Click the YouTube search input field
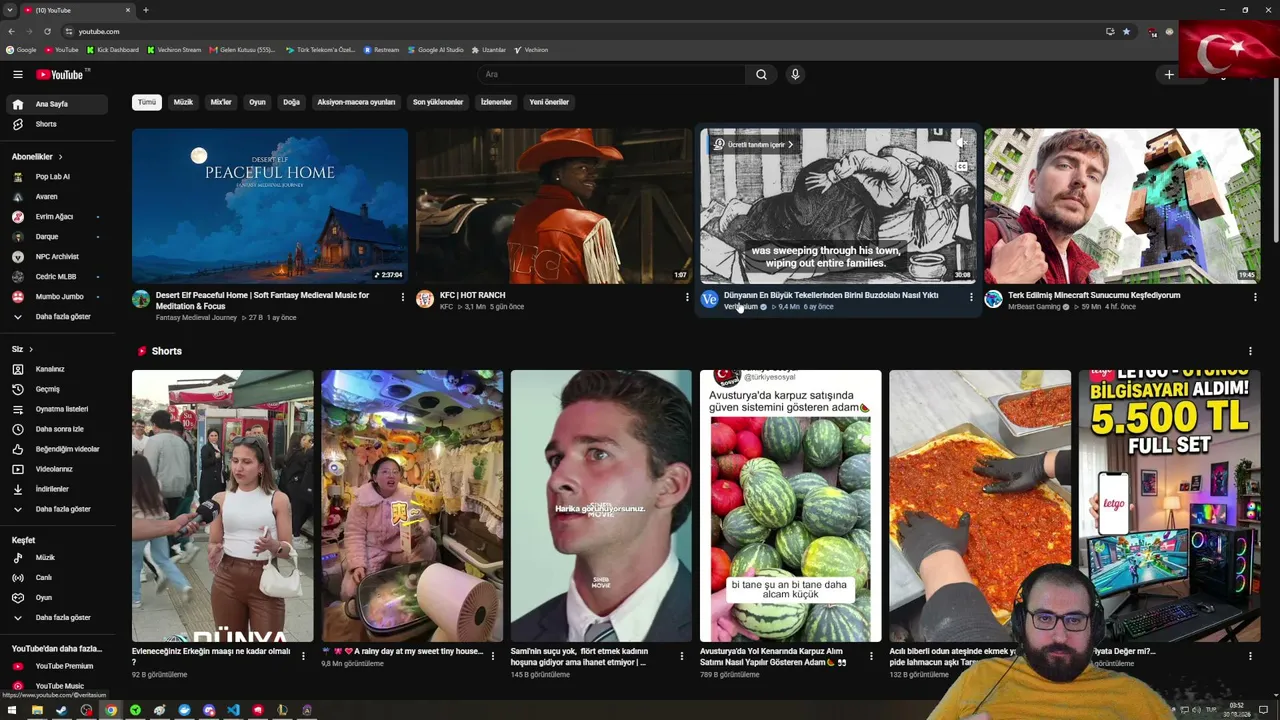Viewport: 1280px width, 720px height. 612,74
